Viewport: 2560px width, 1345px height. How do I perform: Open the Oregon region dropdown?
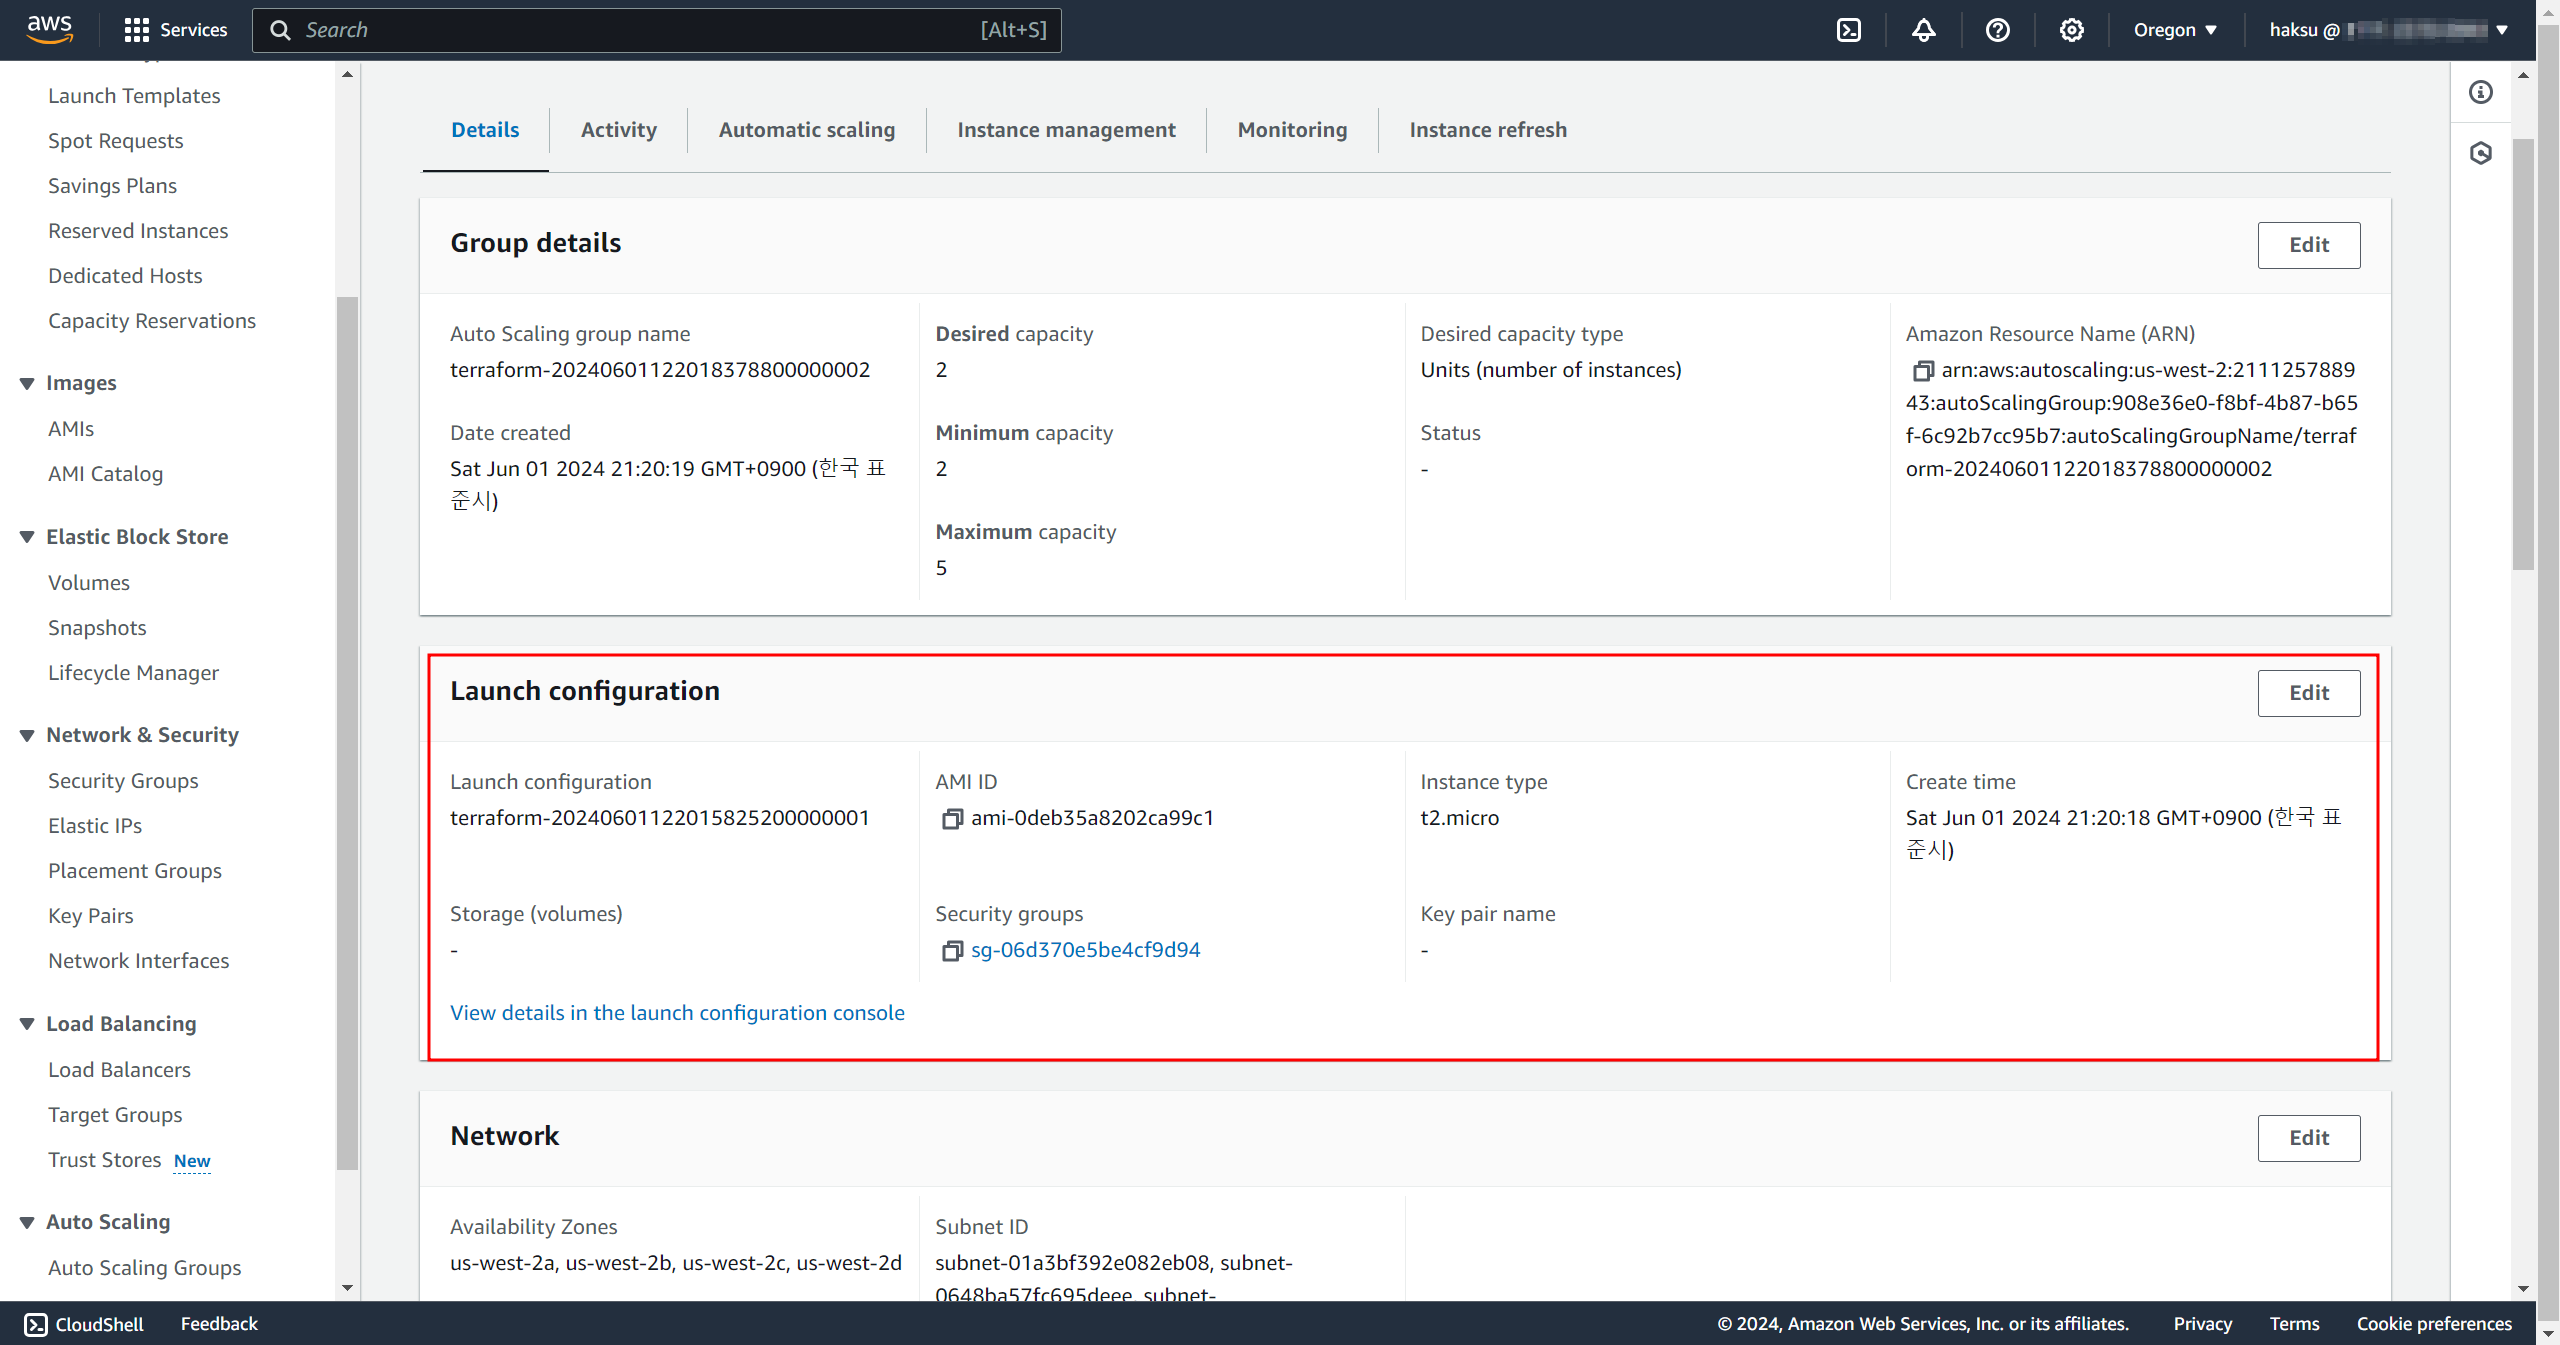click(x=2175, y=30)
